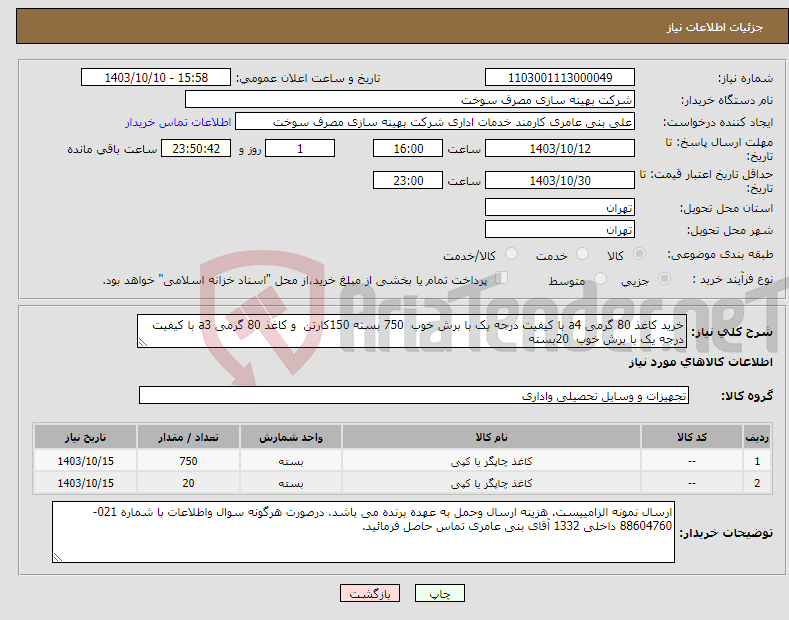Click row 2 product name کاغذ چاپگر
The width and height of the screenshot is (789, 620).
click(x=491, y=483)
